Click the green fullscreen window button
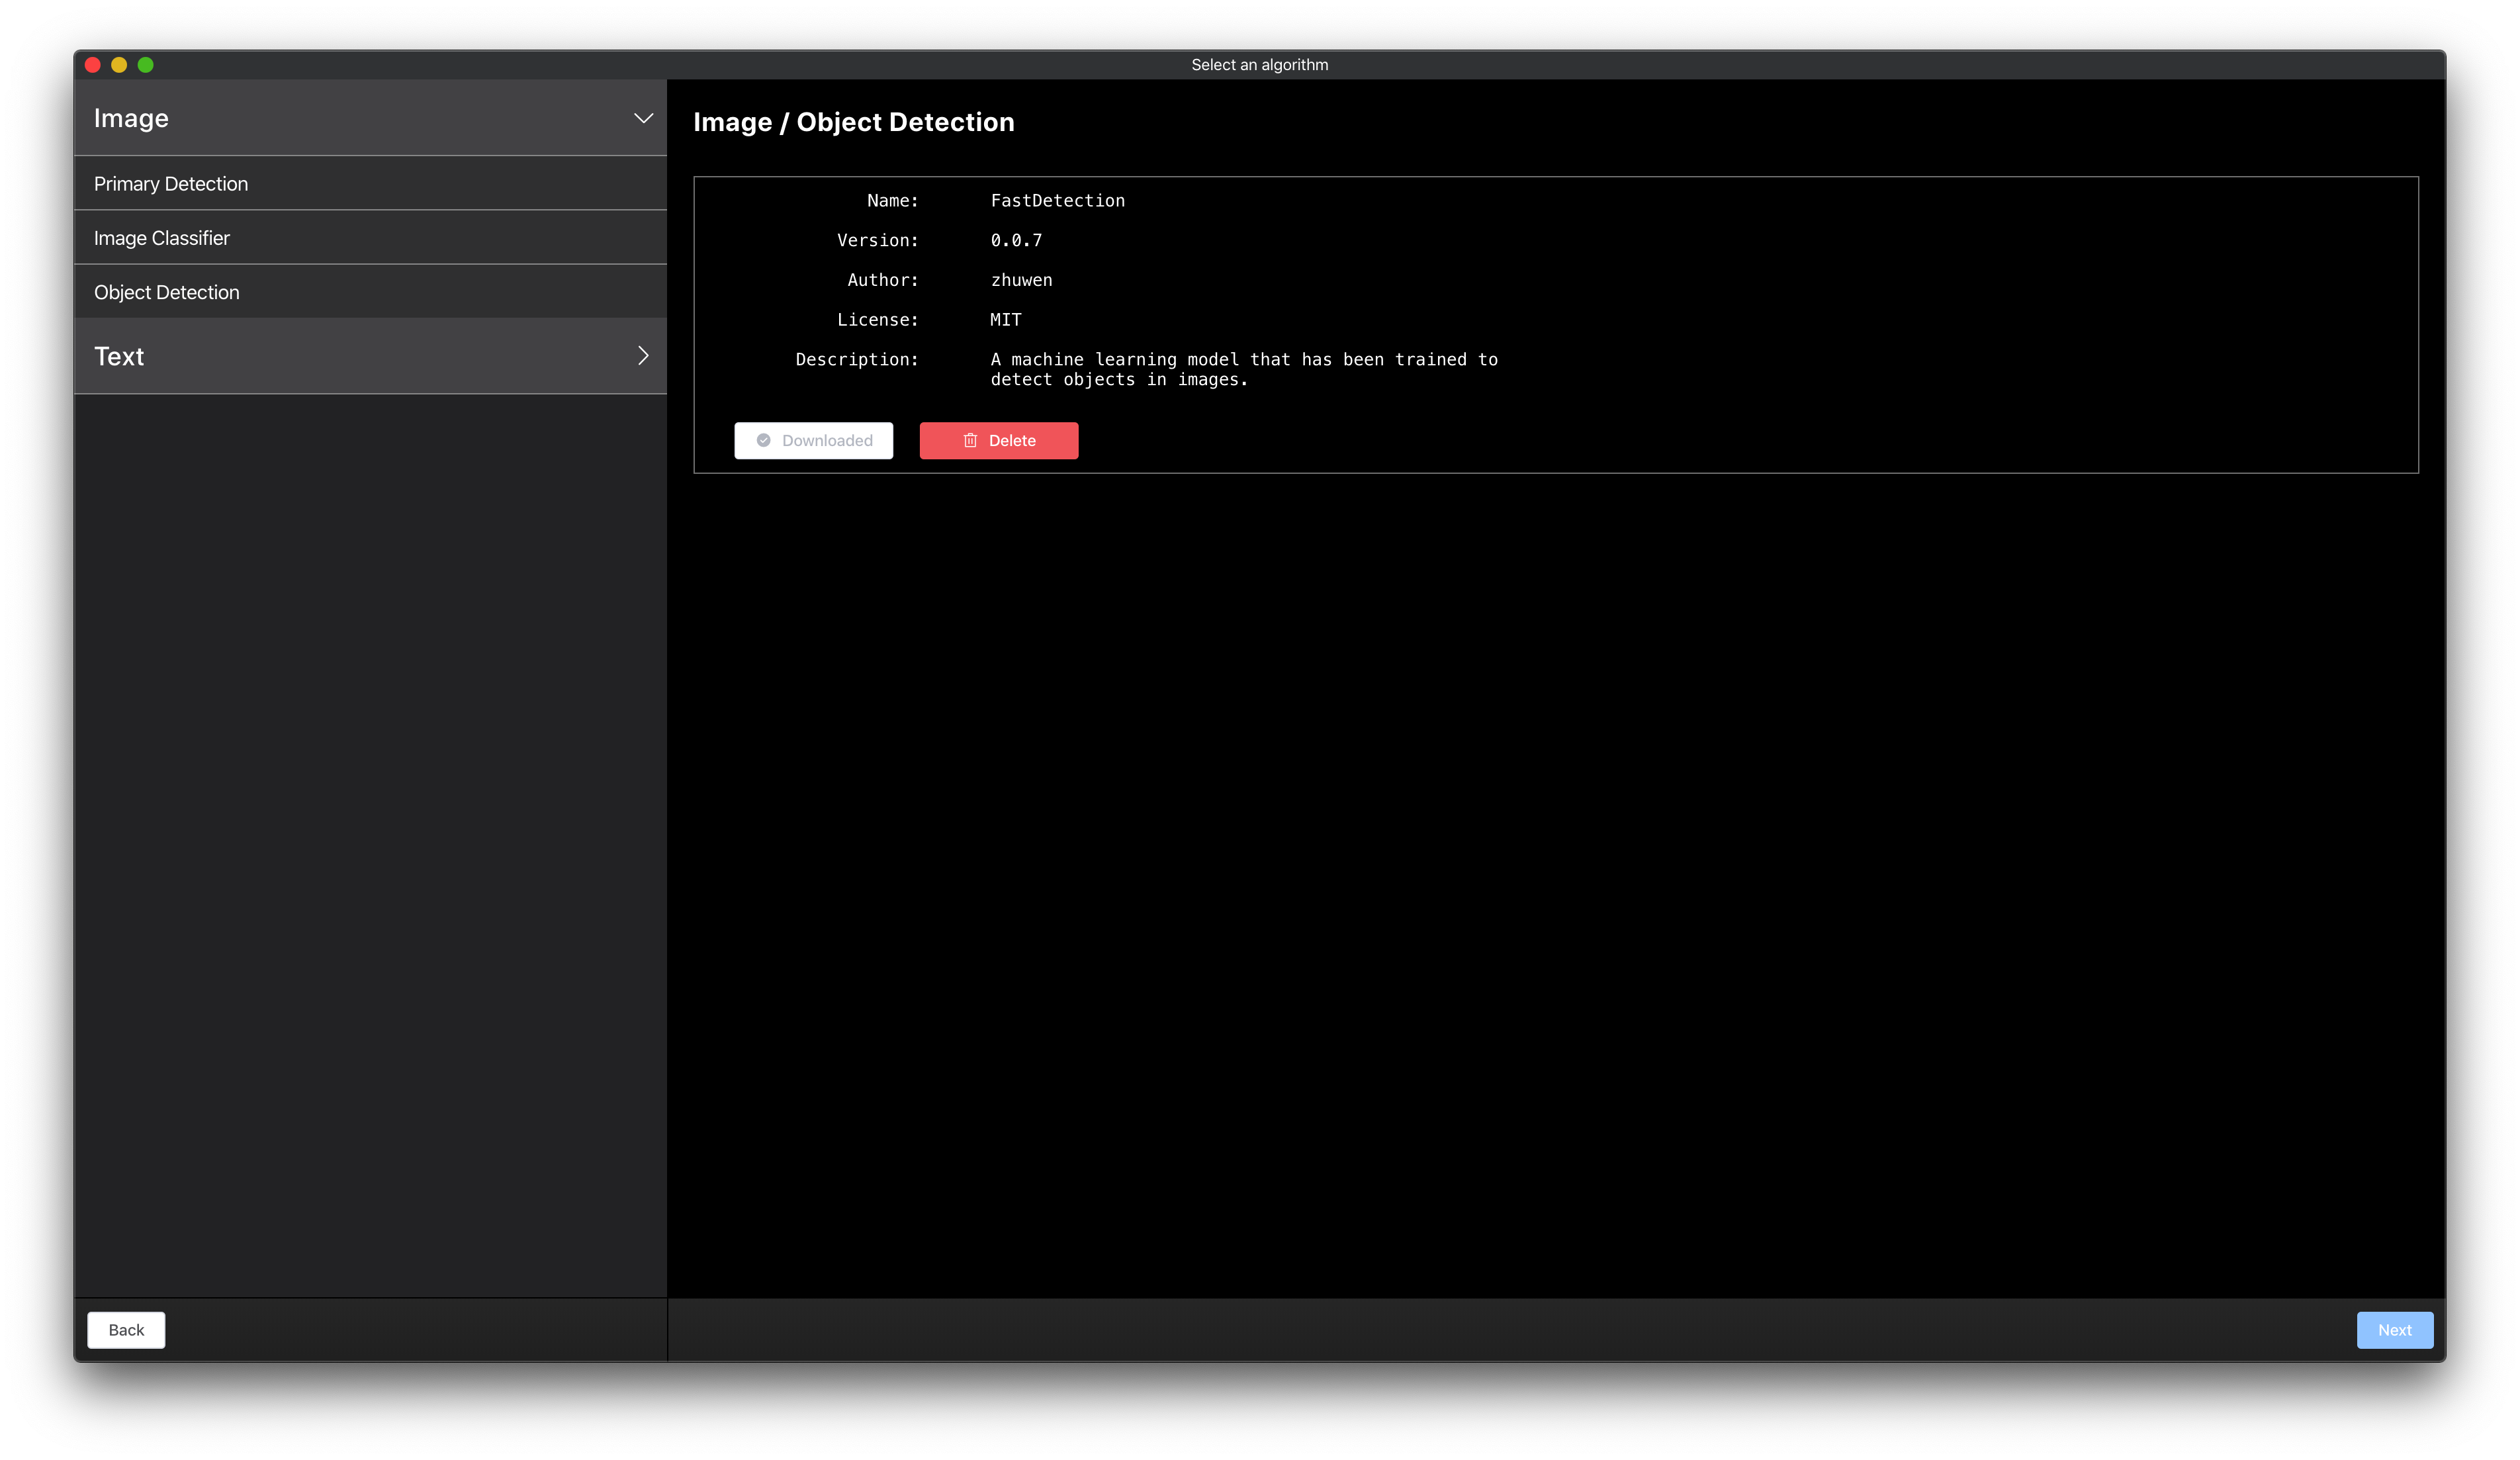 pos(146,65)
